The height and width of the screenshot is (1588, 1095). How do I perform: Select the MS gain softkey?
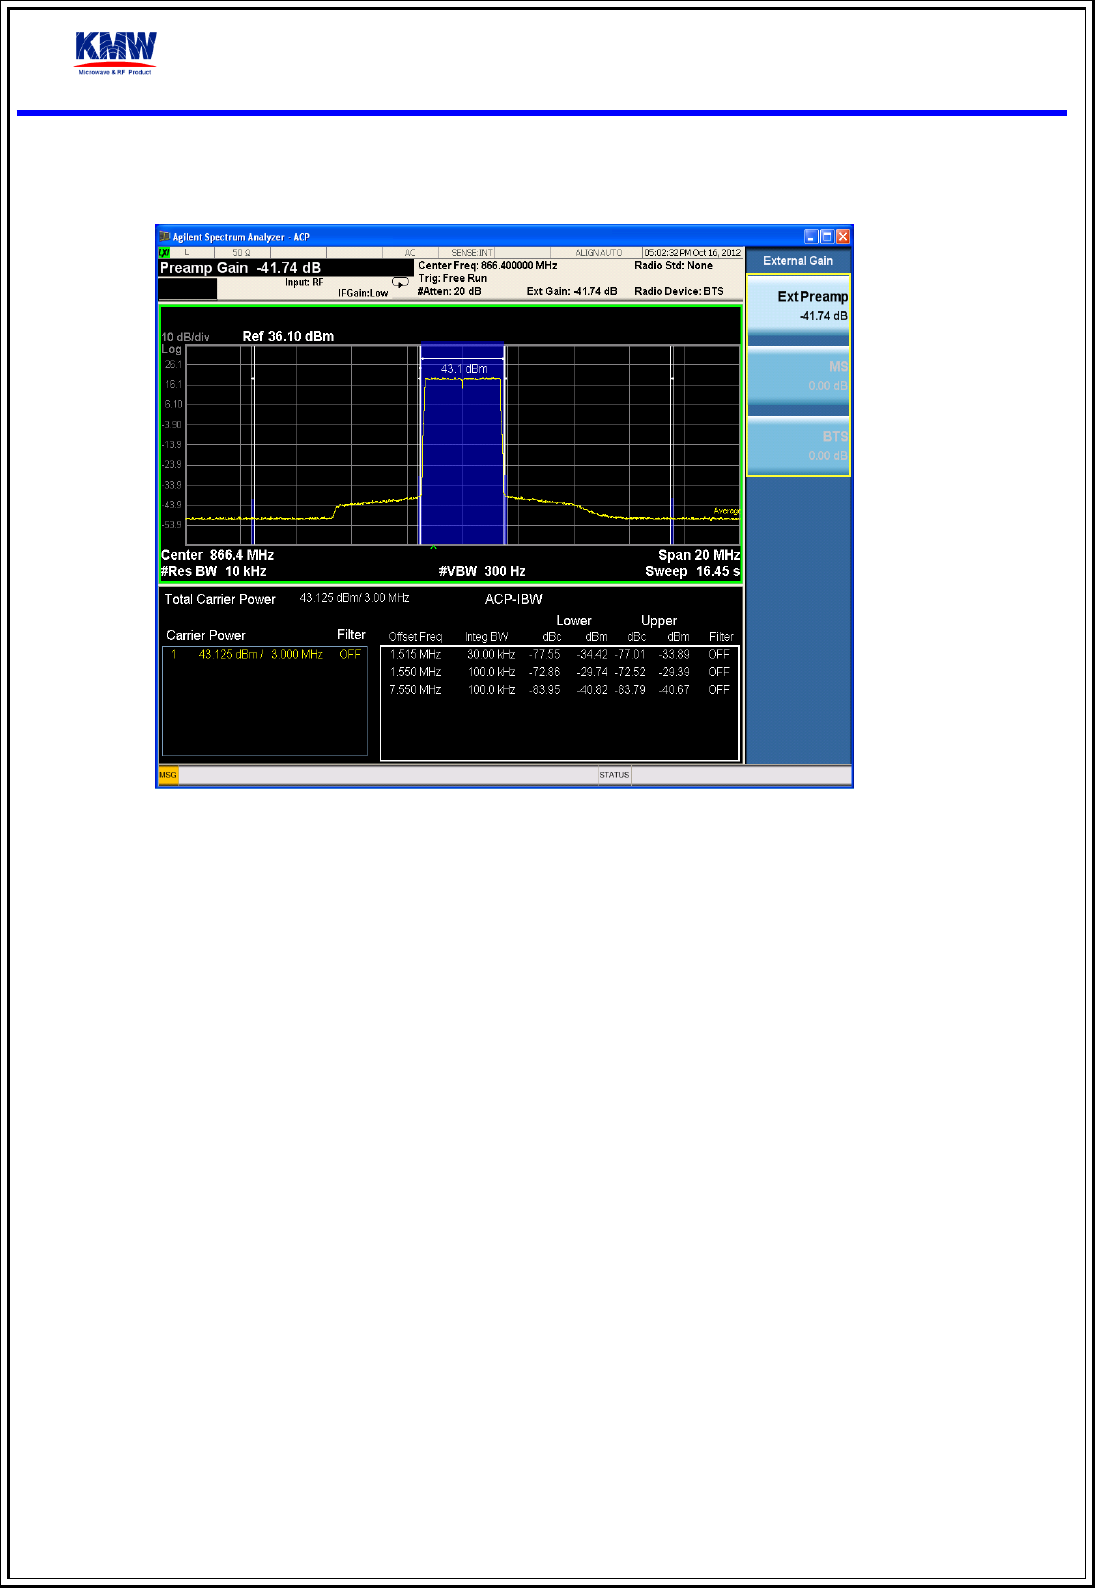798,381
